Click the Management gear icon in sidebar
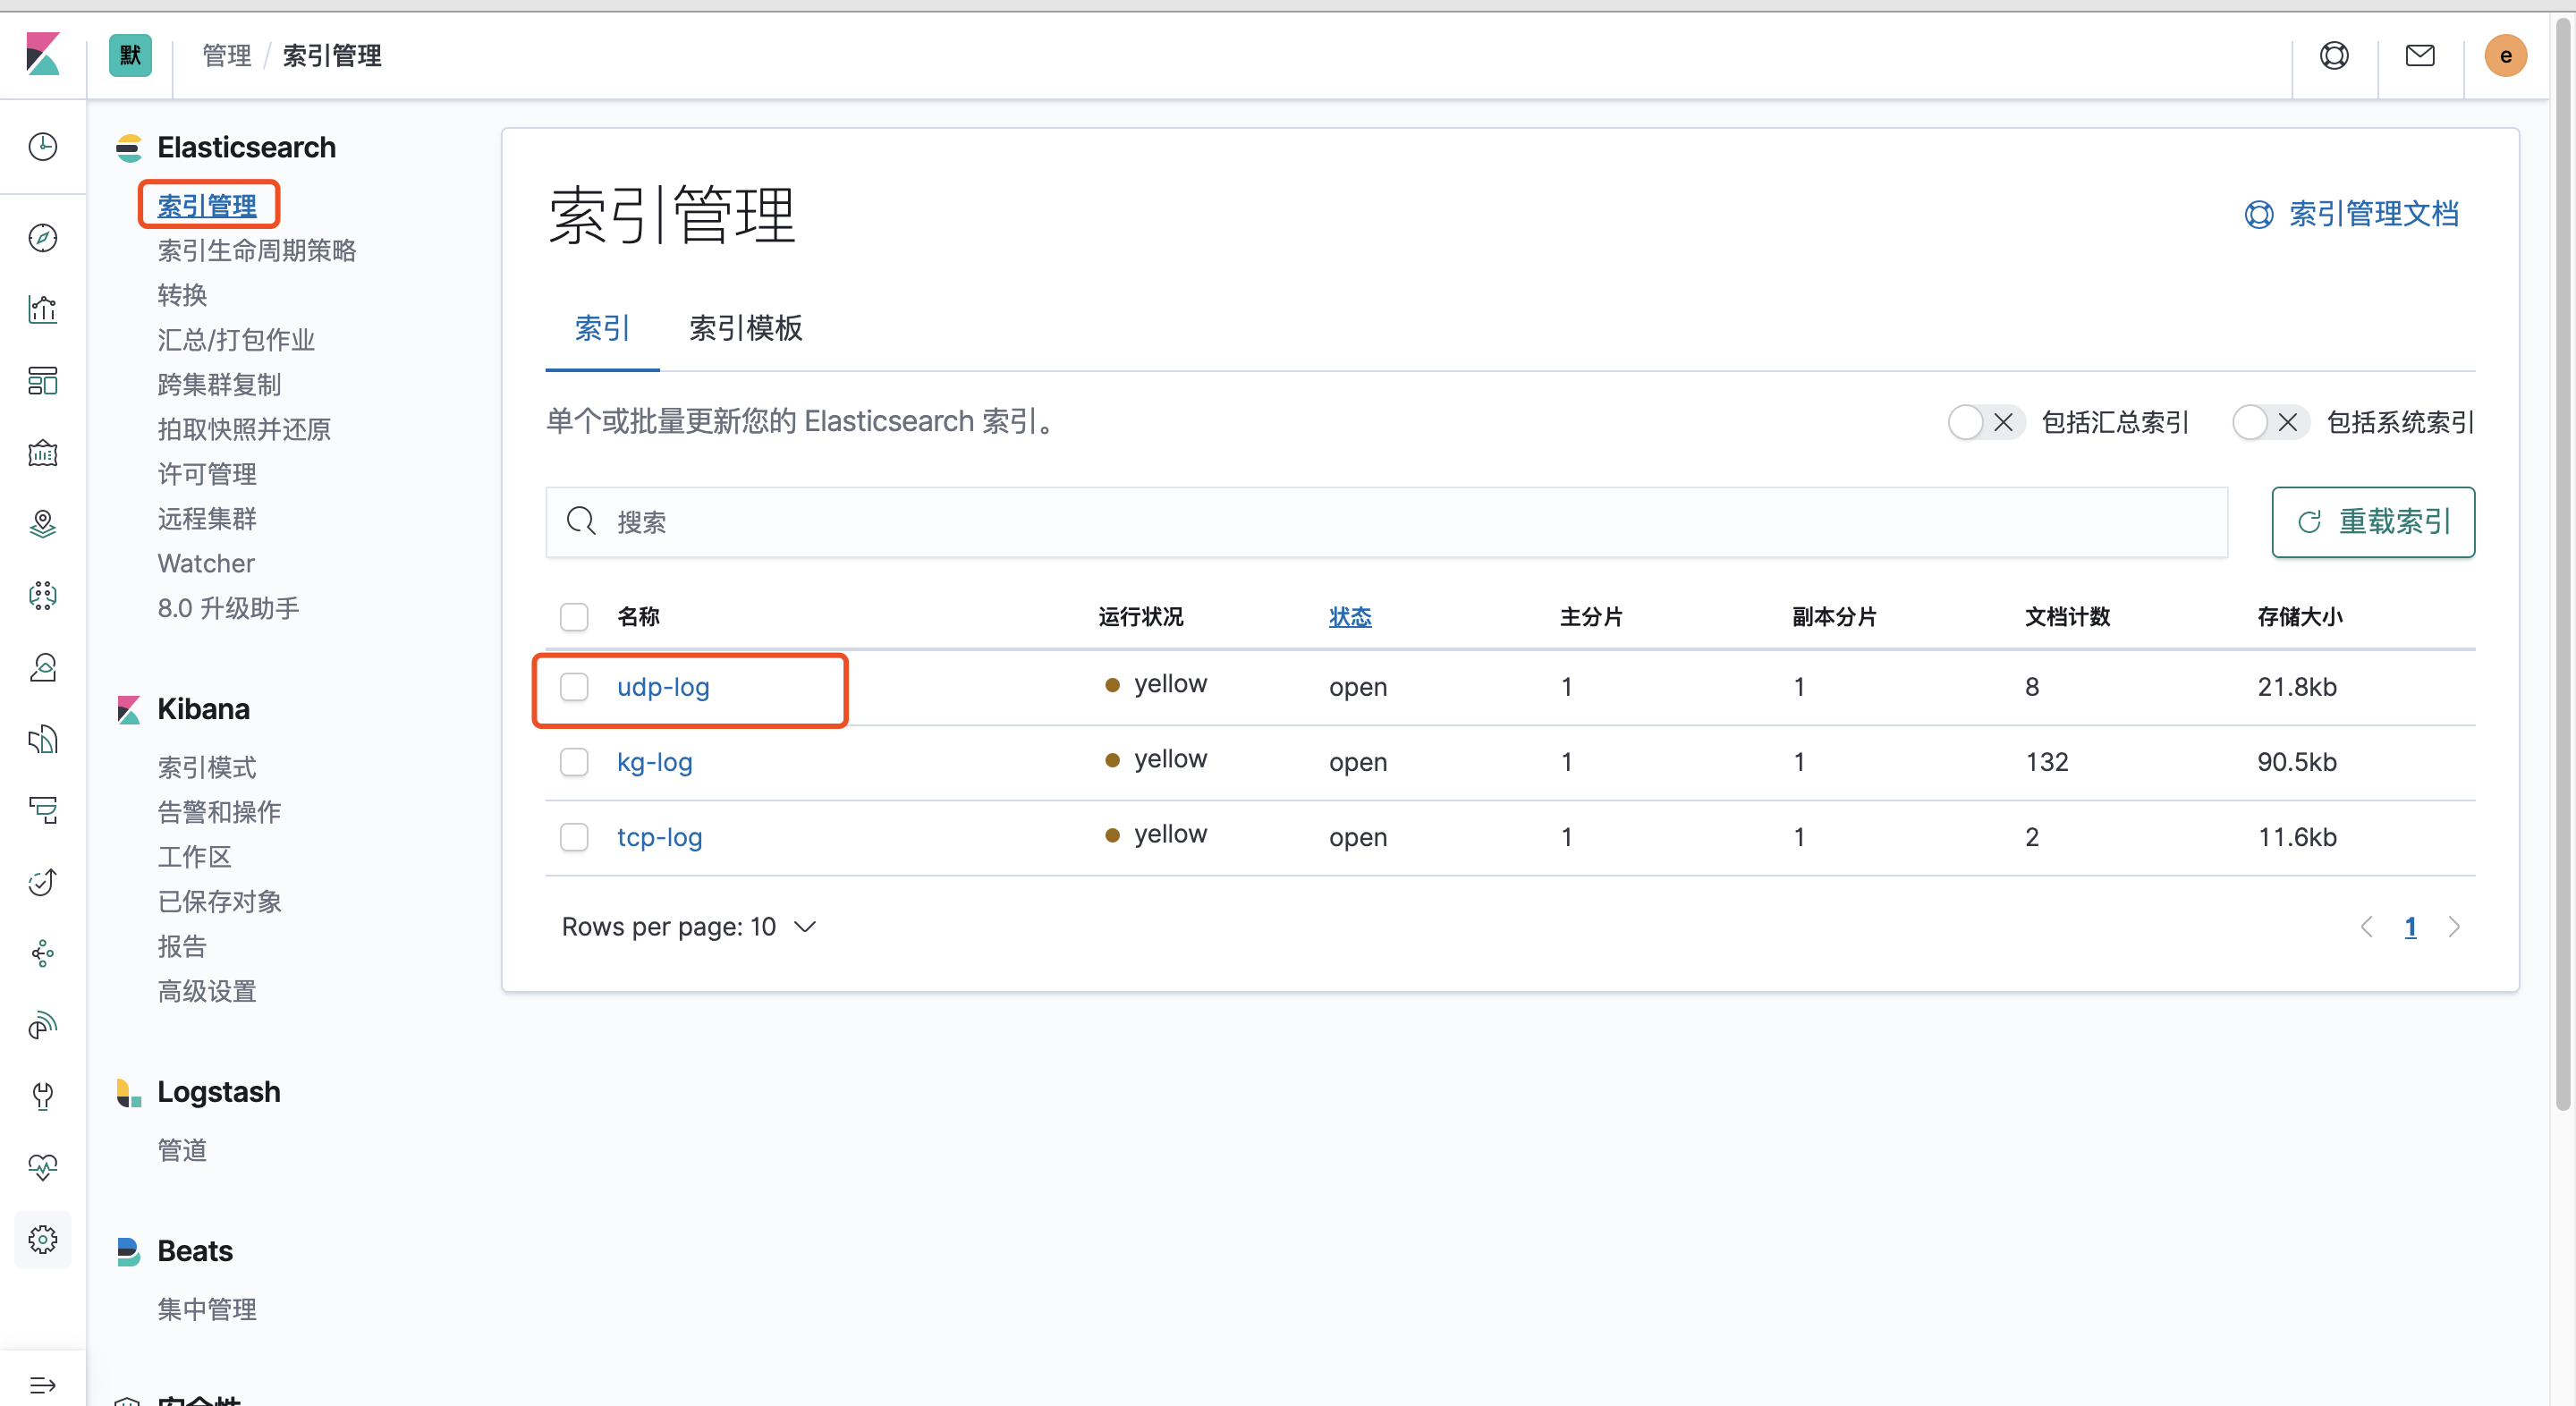 (x=42, y=1240)
